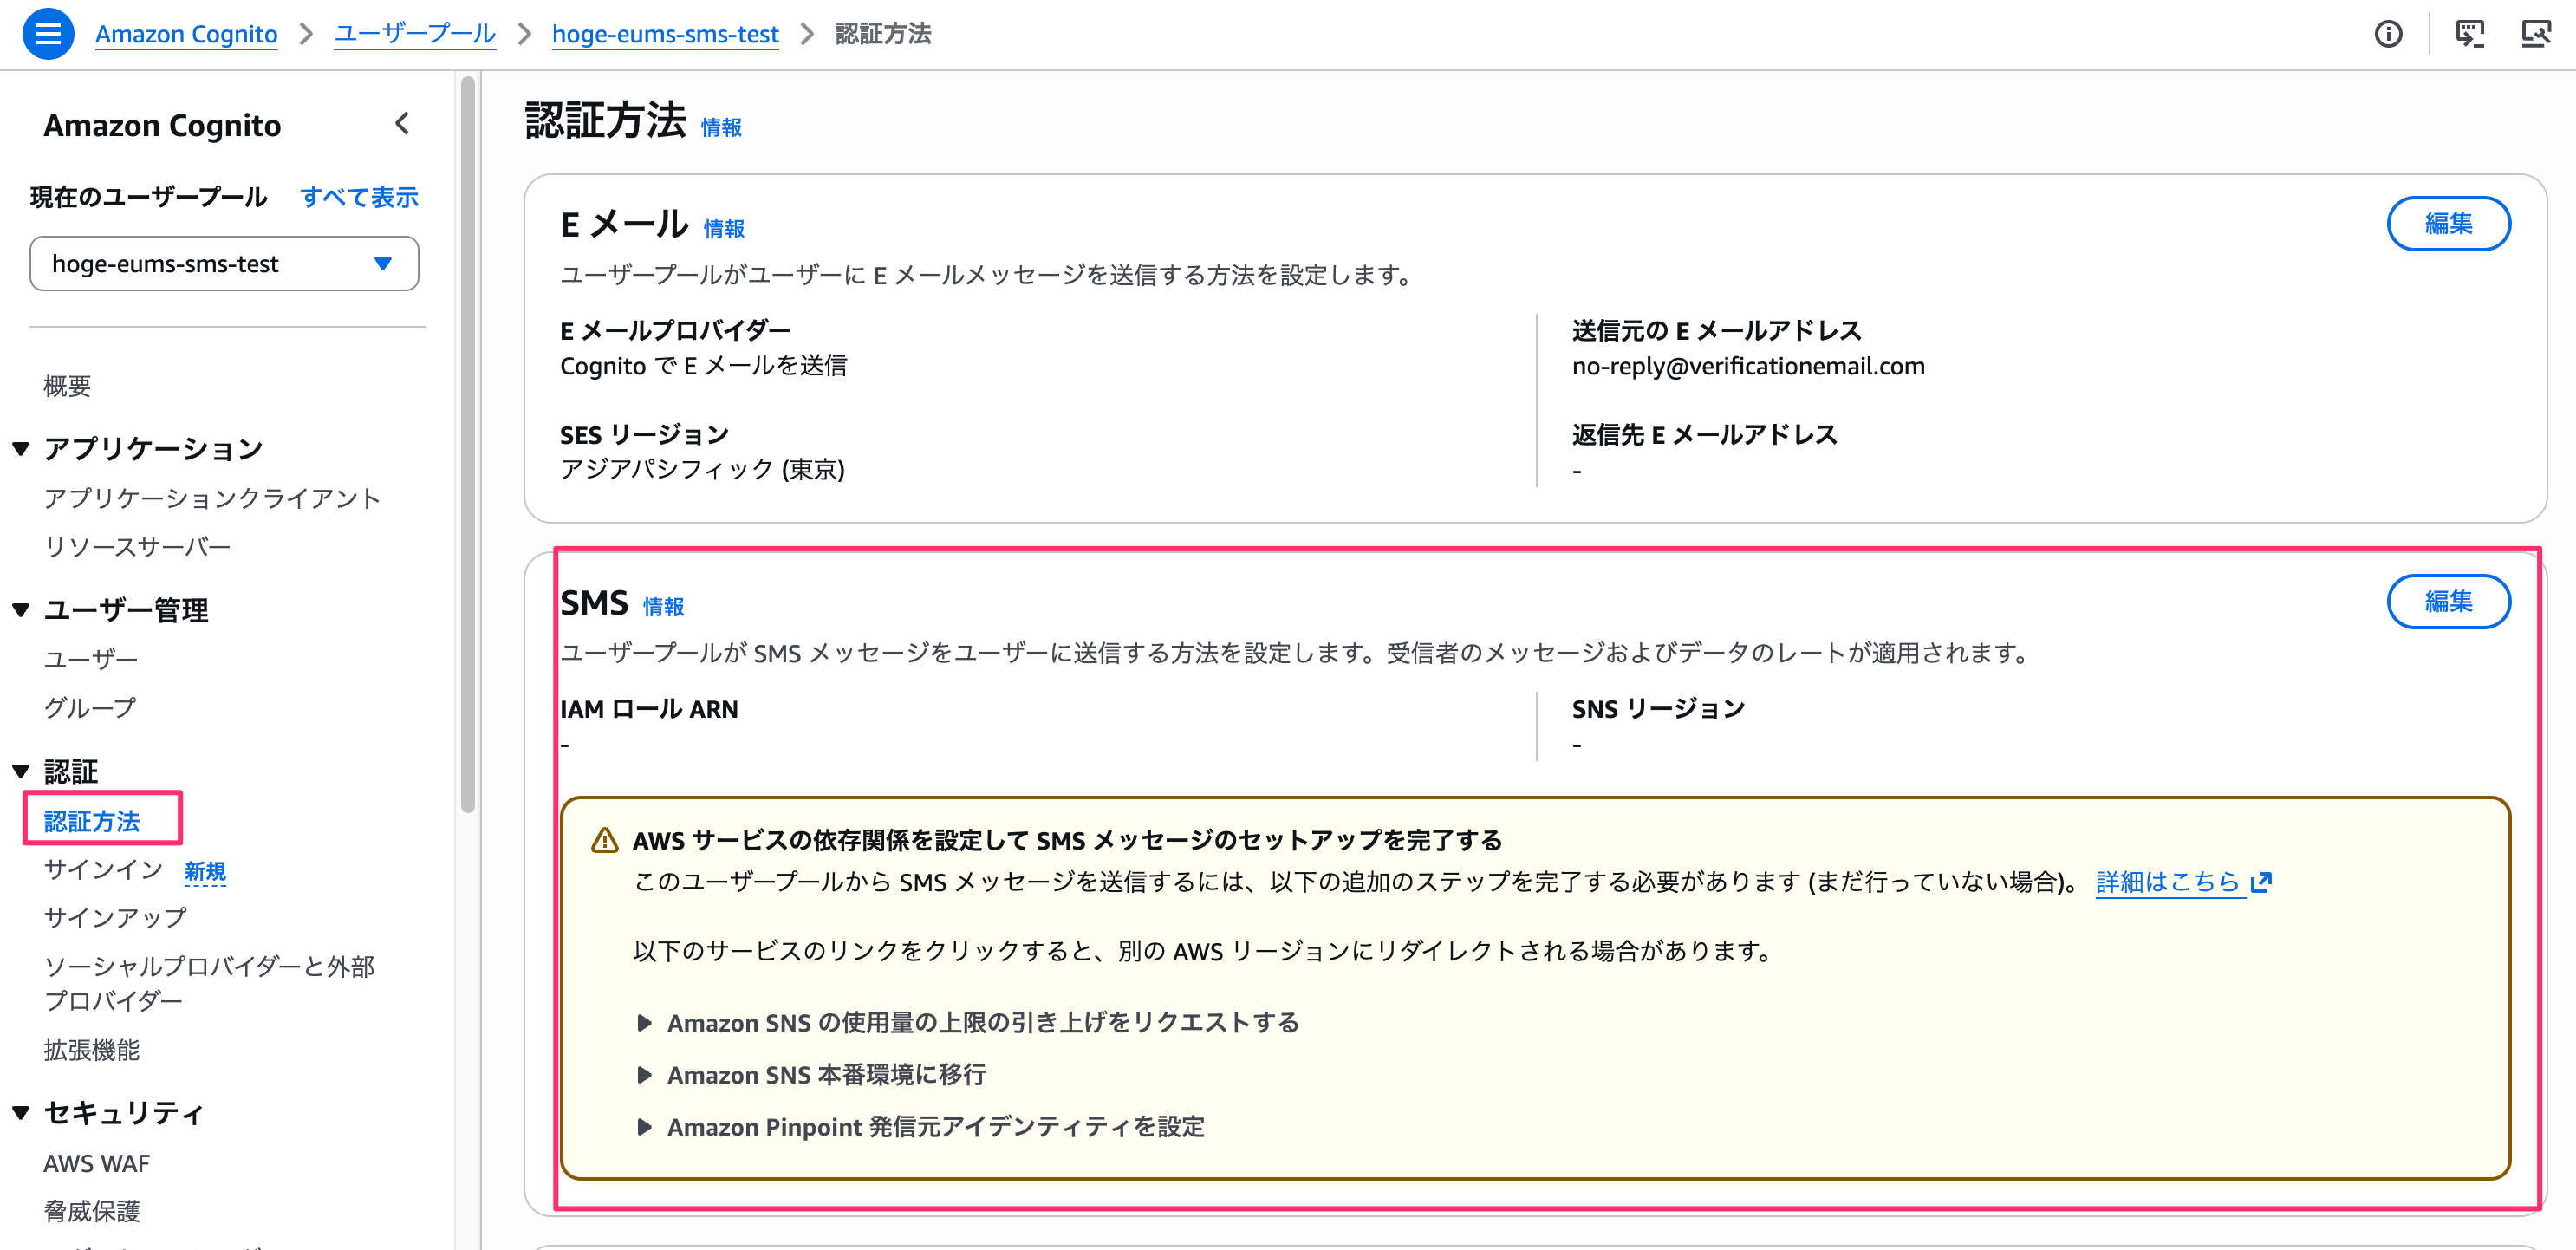Click the 新規 badge next to サインイン
This screenshot has height=1250, width=2576.
(x=205, y=871)
